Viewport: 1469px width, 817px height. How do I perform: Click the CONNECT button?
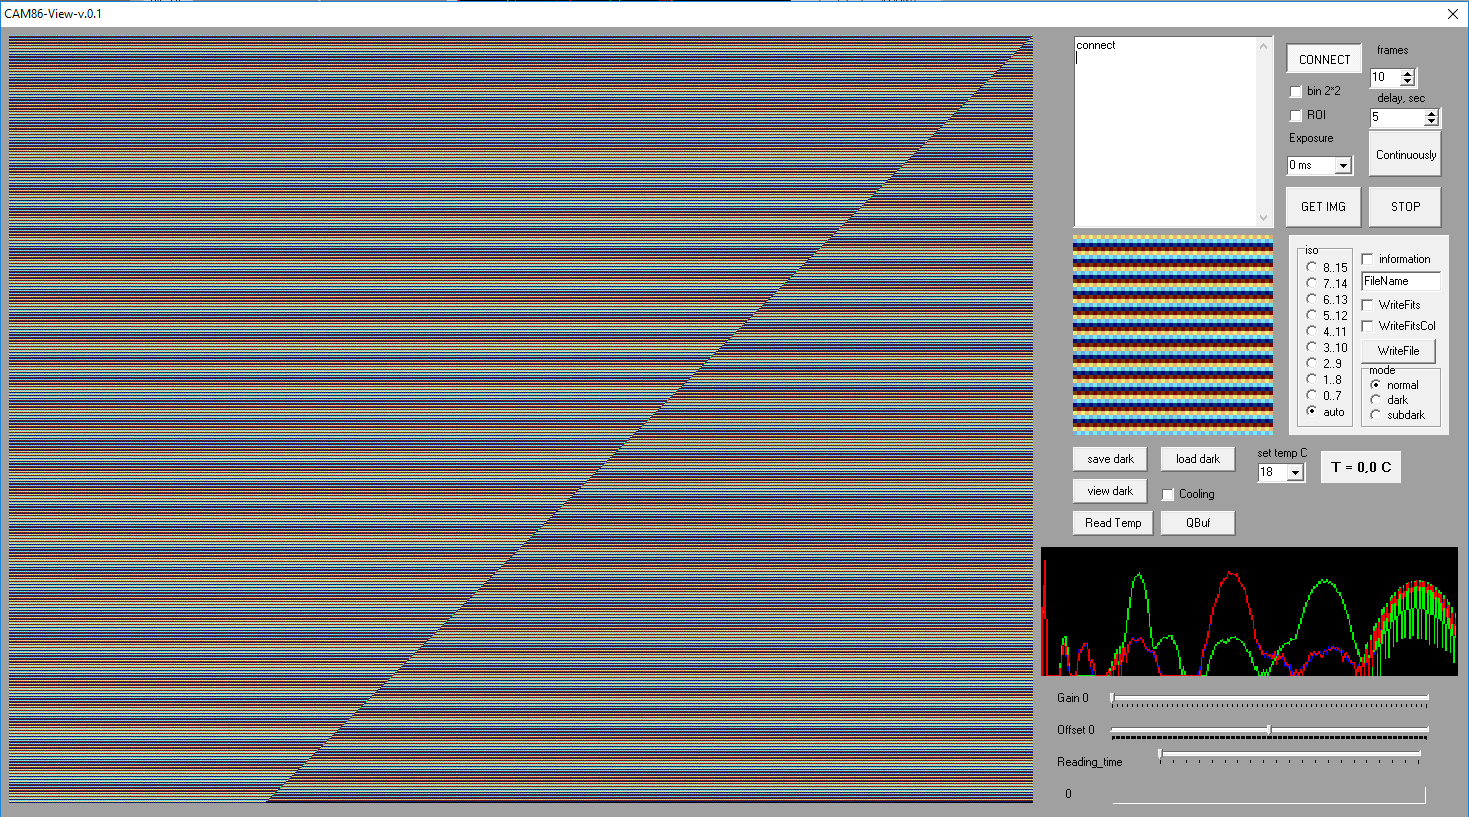(1324, 59)
